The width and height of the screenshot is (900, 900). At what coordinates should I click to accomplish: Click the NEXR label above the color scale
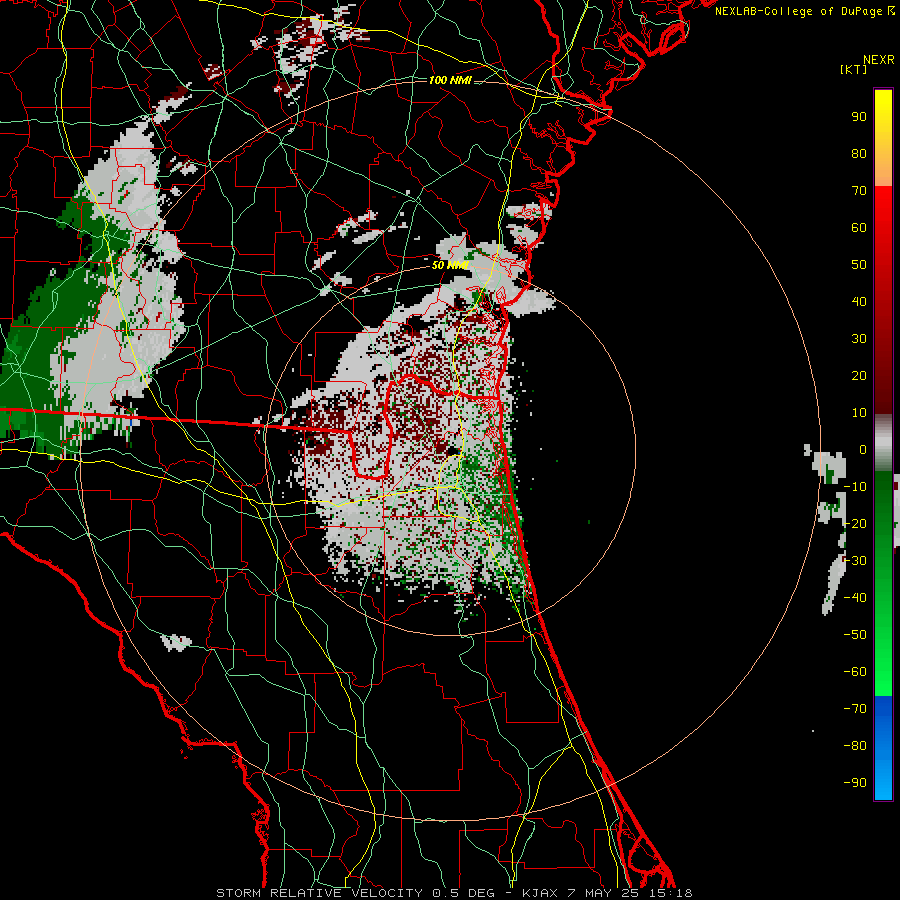879,60
